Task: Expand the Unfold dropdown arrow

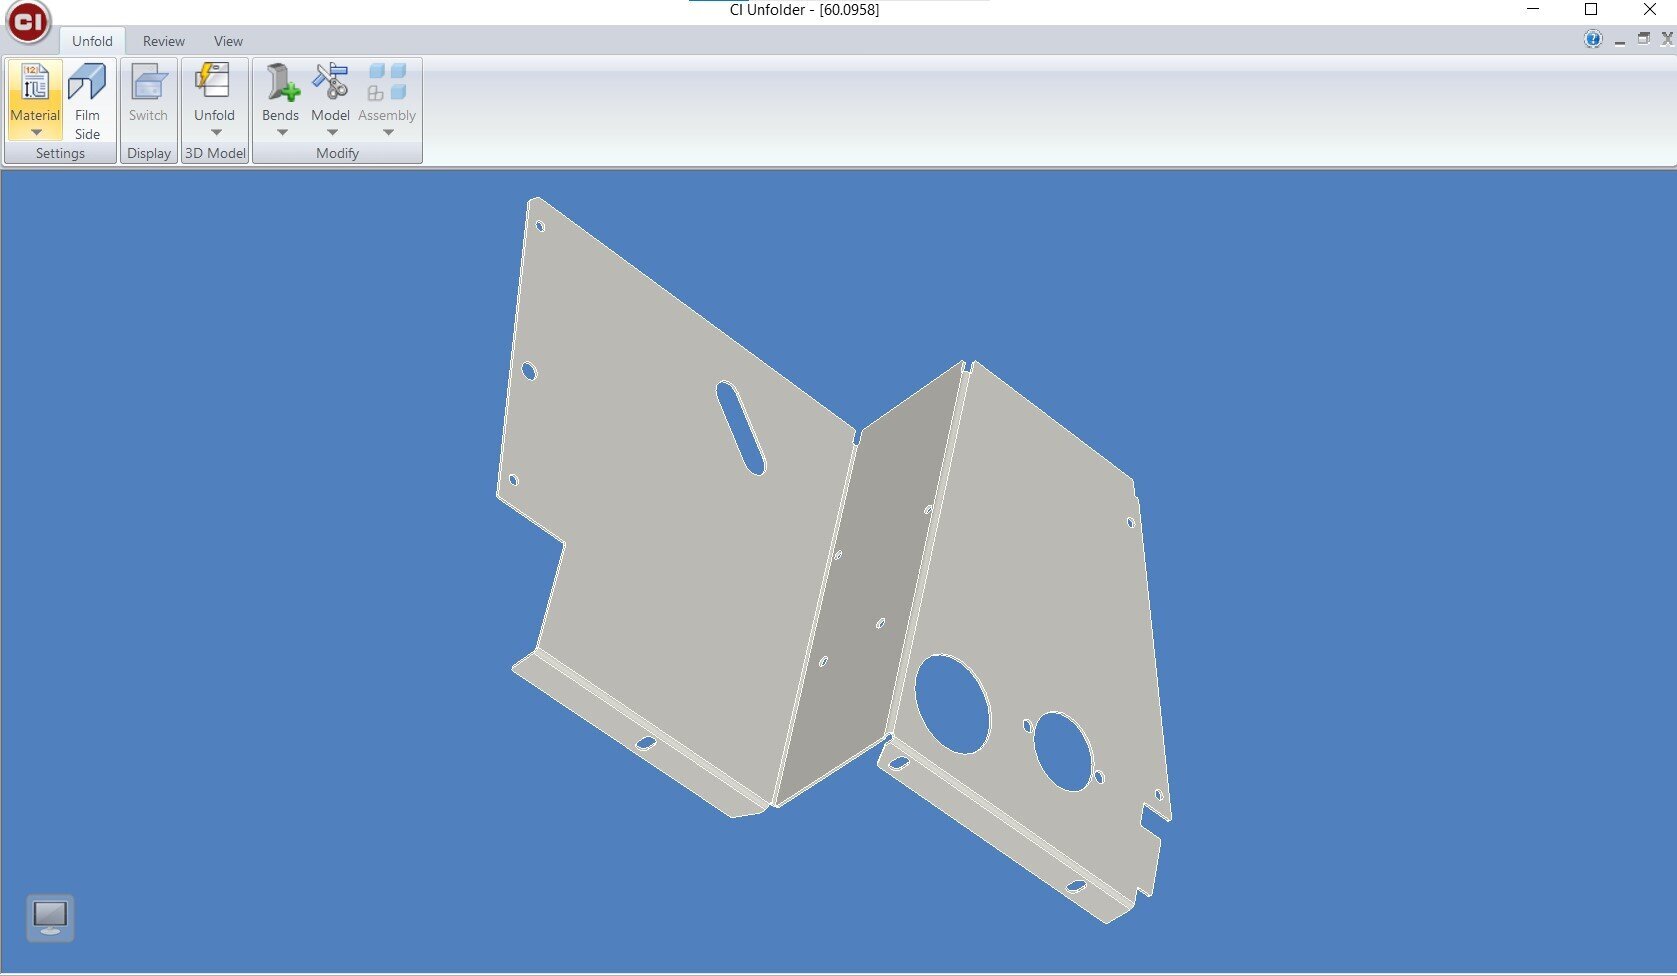Action: [215, 132]
